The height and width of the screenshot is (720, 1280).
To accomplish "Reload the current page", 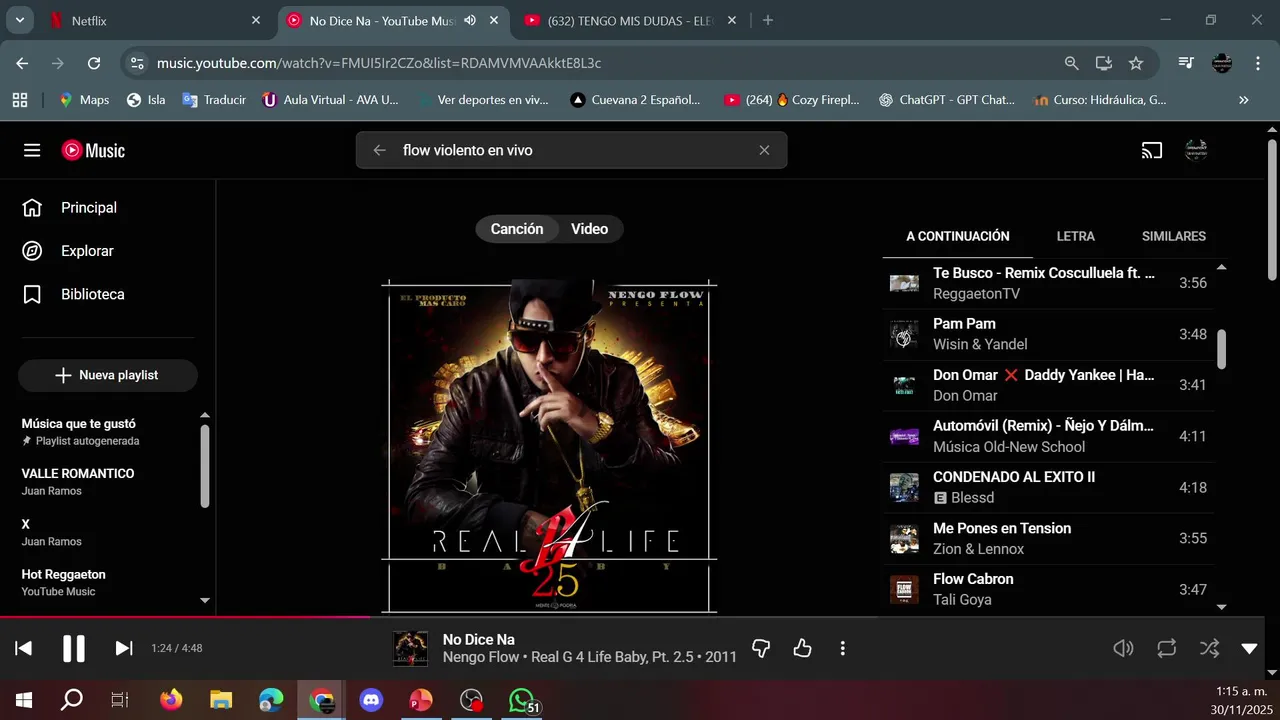I will [94, 63].
